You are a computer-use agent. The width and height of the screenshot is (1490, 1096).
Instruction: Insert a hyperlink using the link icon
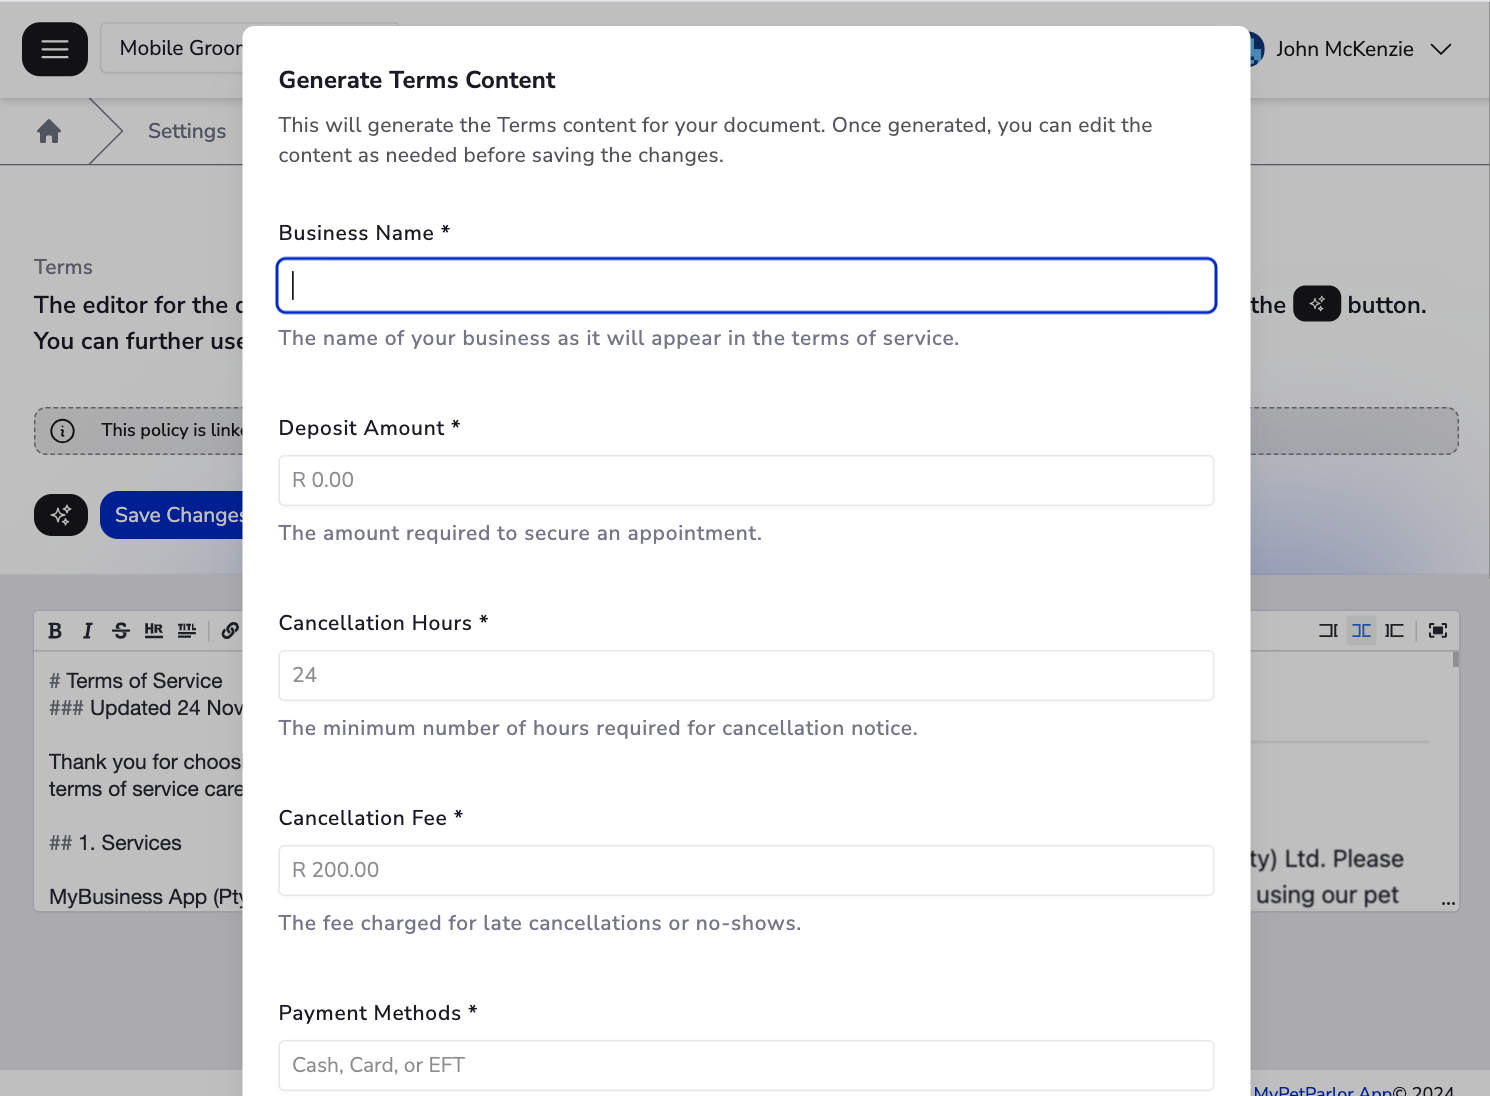click(229, 630)
